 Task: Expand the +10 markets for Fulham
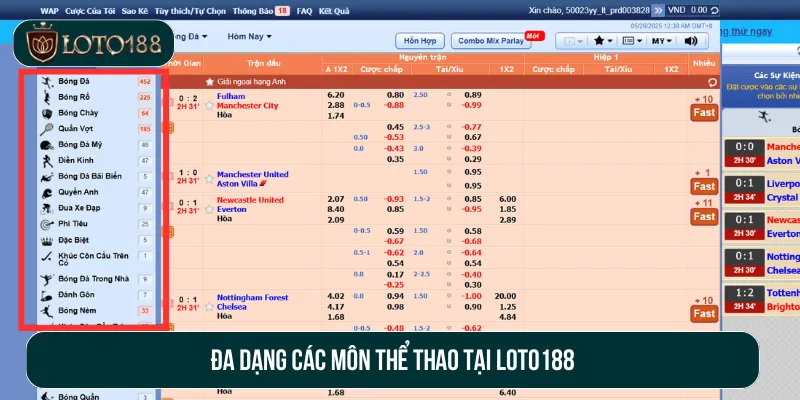tap(703, 99)
